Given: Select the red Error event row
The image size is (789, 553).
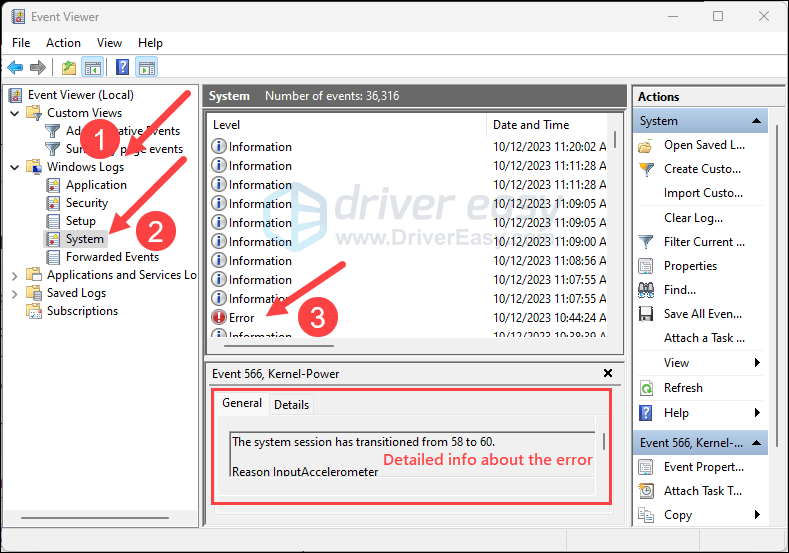Looking at the screenshot, I should click(409, 318).
